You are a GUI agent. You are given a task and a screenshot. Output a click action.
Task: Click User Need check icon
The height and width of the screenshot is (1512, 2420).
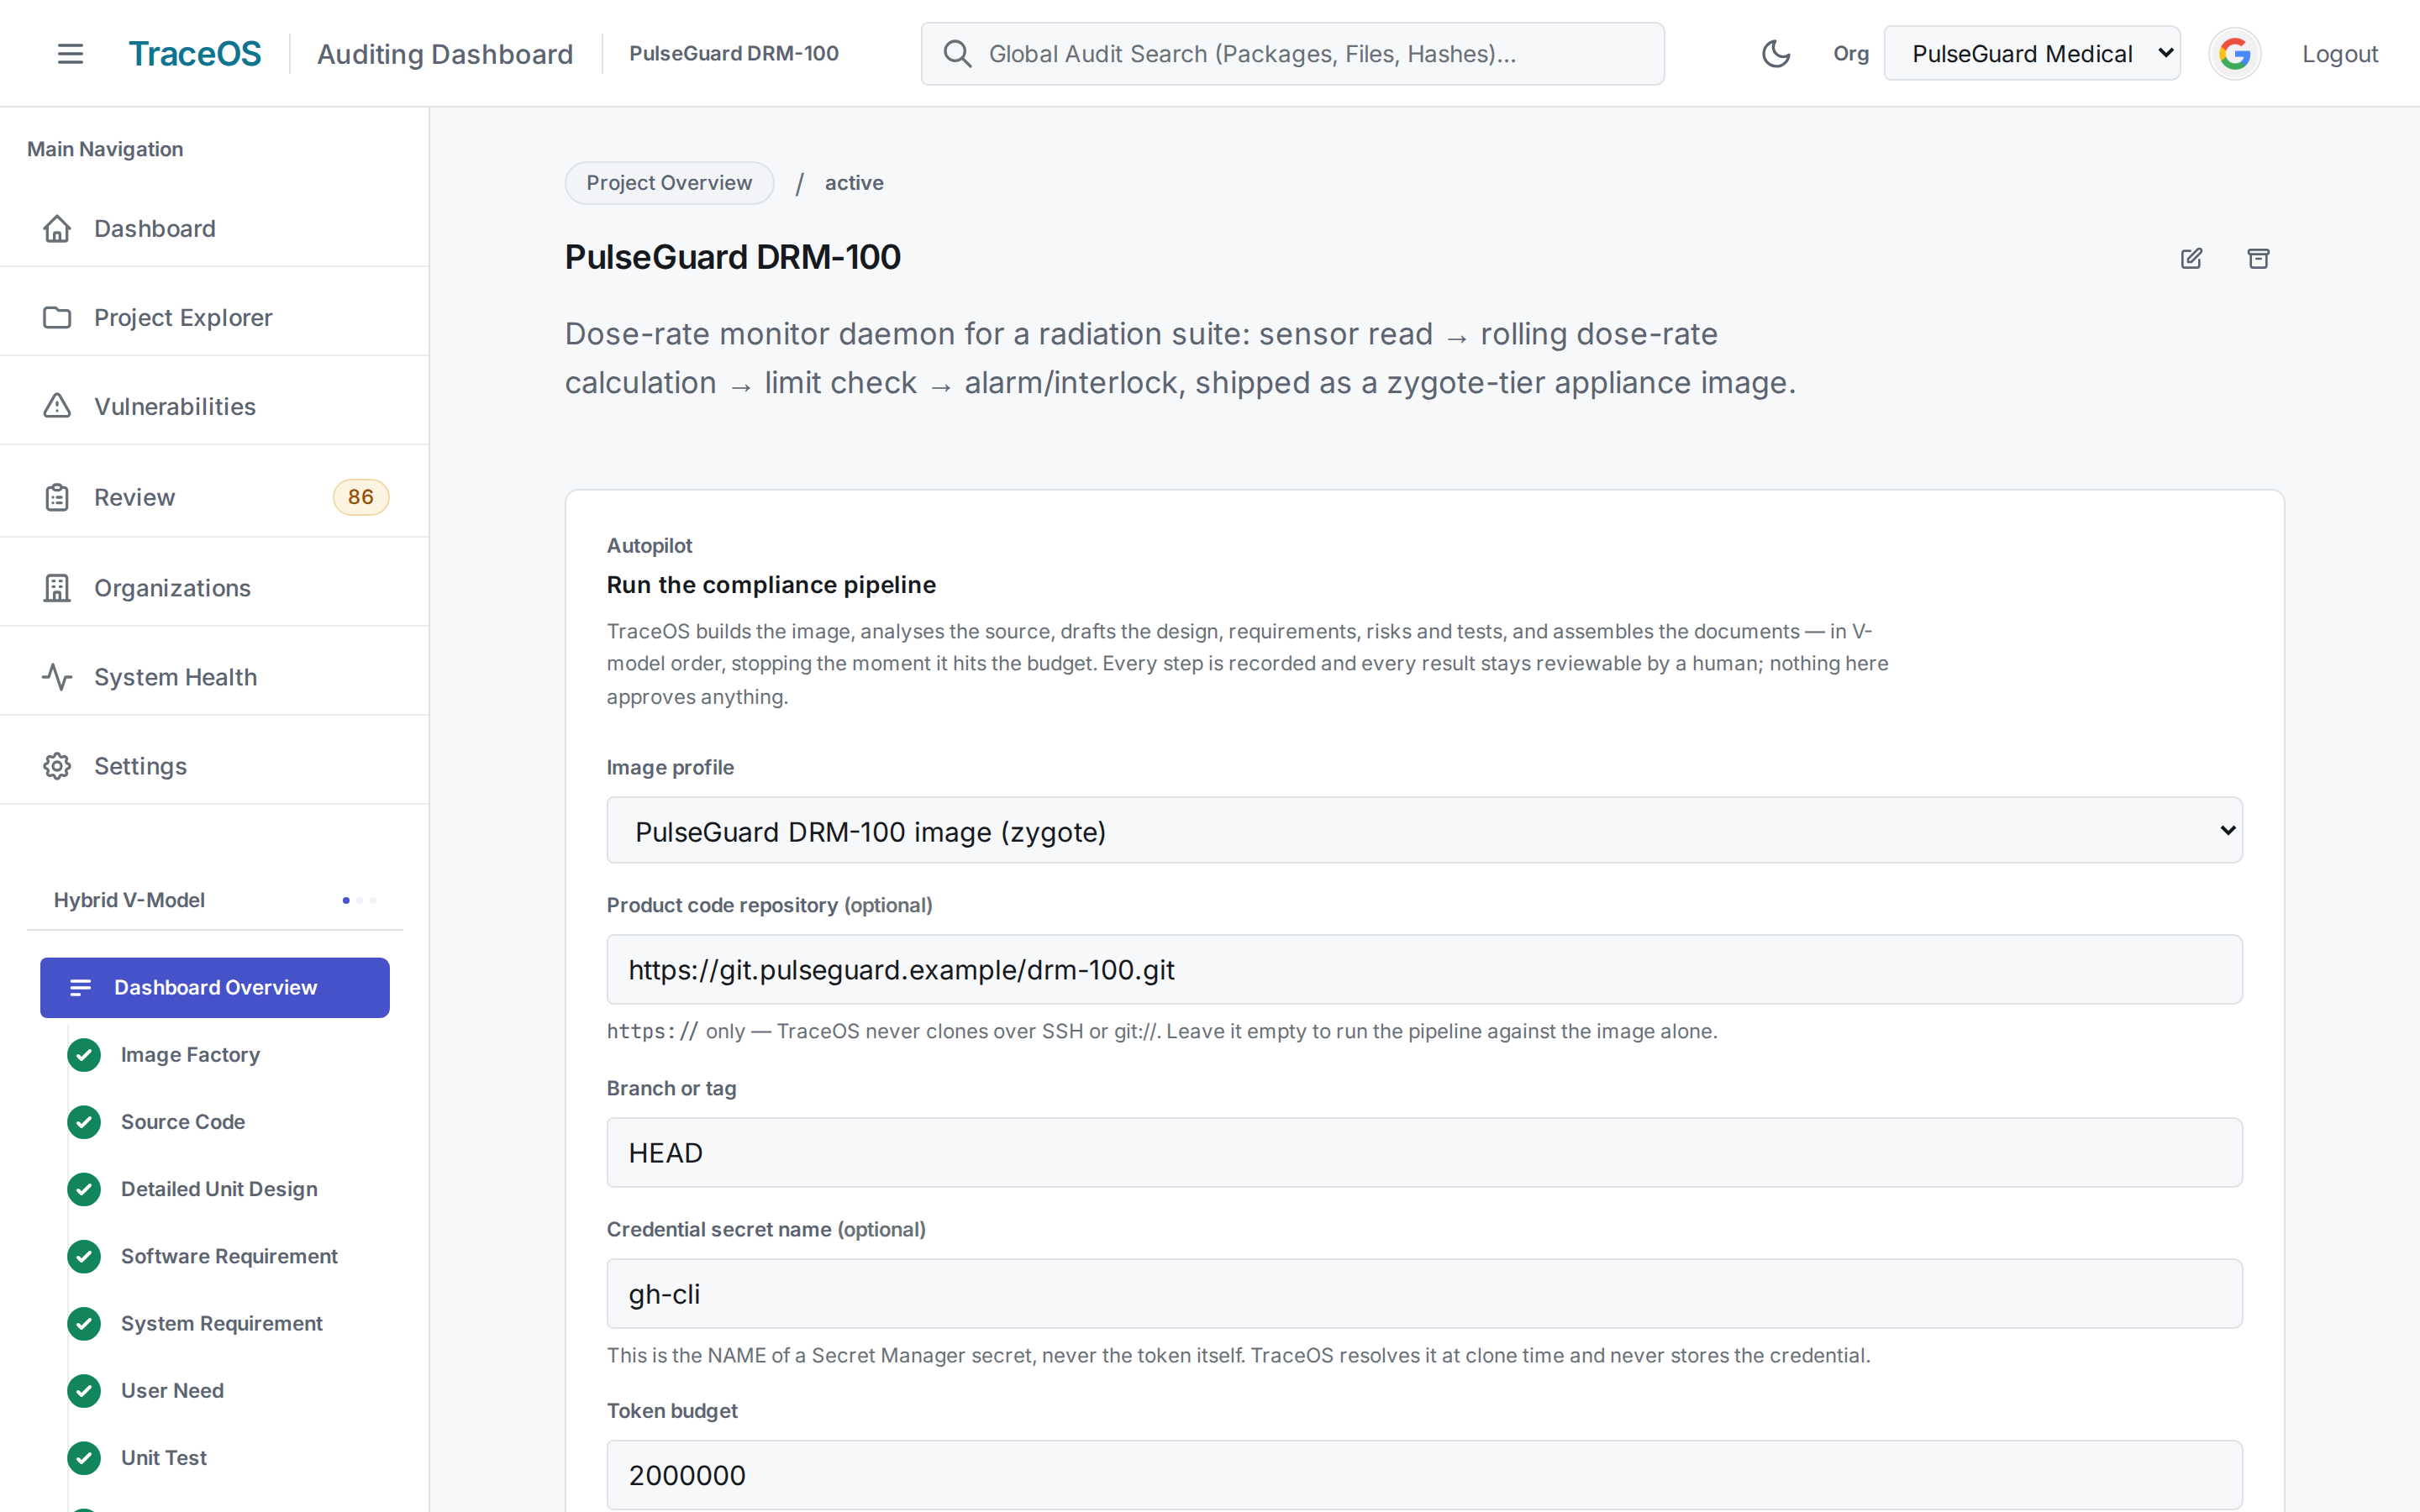[84, 1390]
